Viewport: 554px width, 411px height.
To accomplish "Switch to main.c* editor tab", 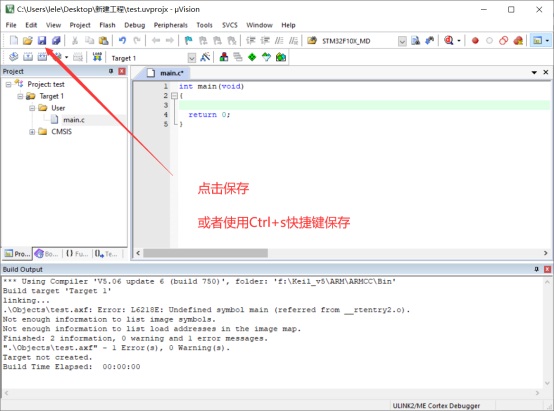I will coord(166,73).
